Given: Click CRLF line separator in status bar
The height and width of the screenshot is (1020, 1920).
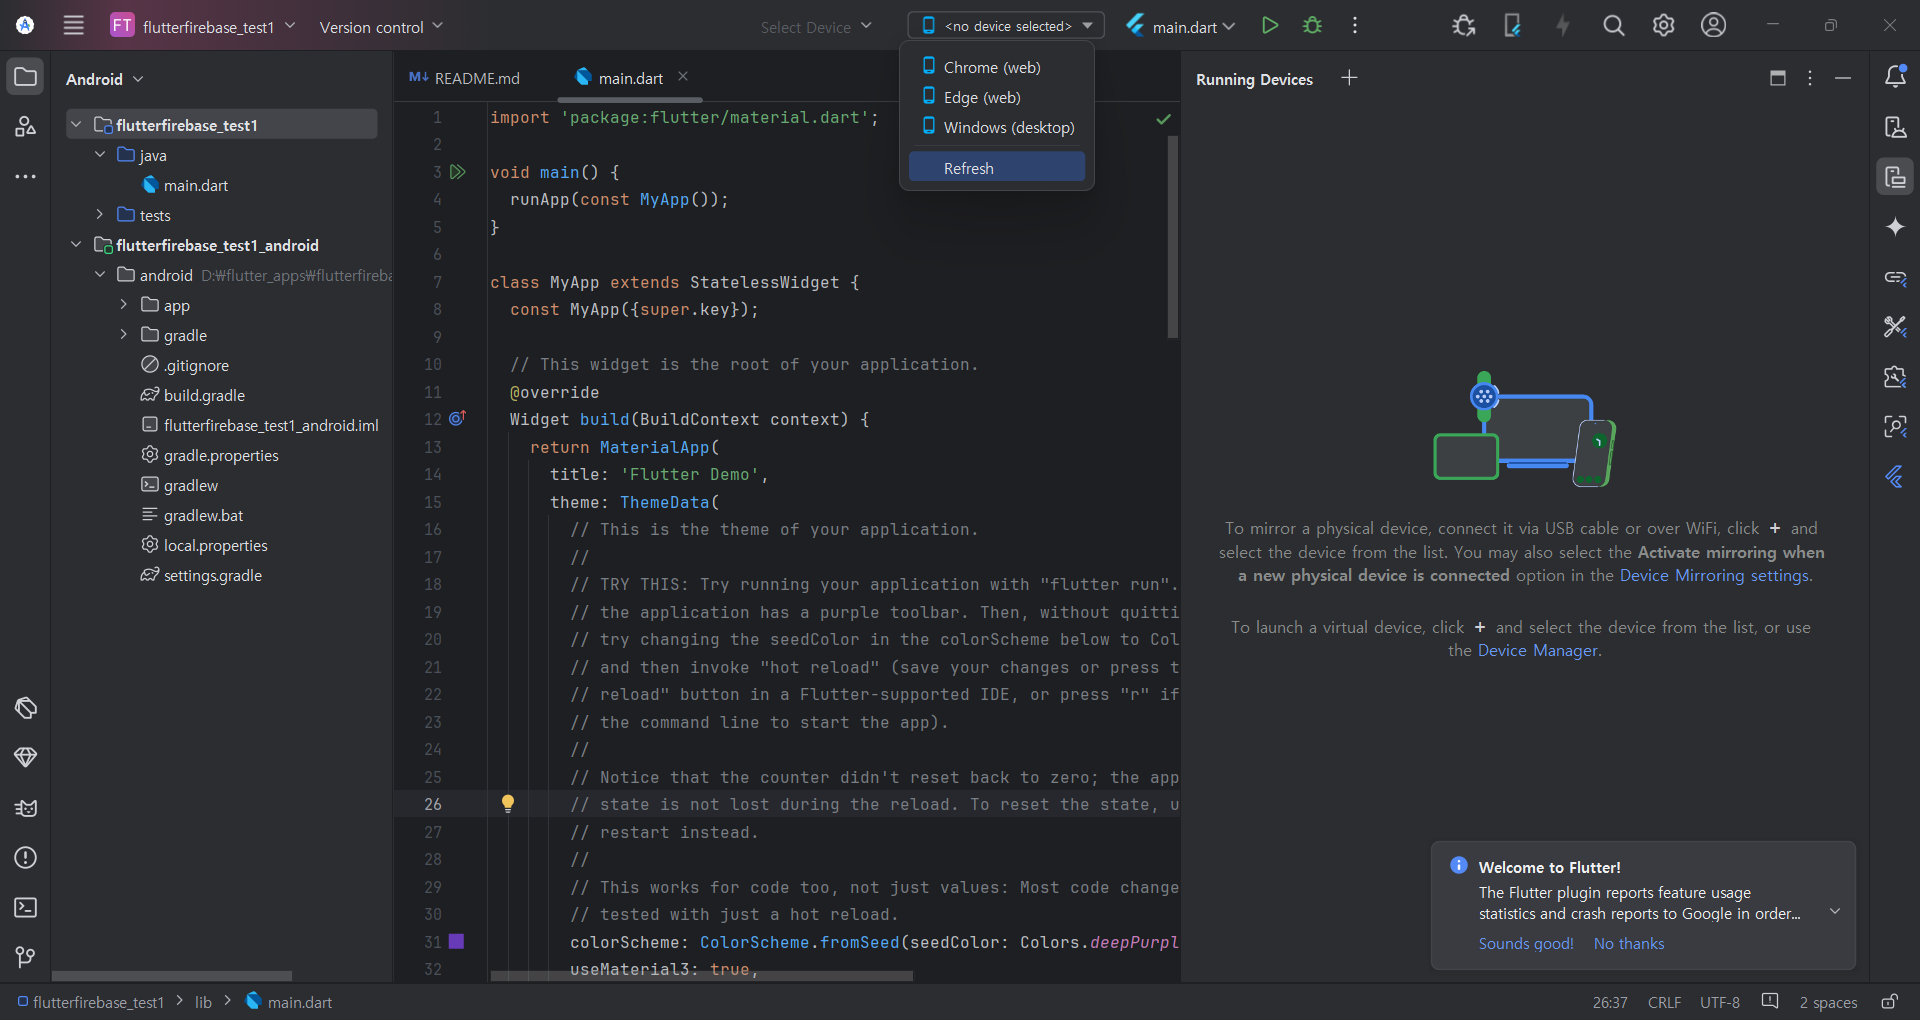Looking at the screenshot, I should pyautogui.click(x=1664, y=1002).
